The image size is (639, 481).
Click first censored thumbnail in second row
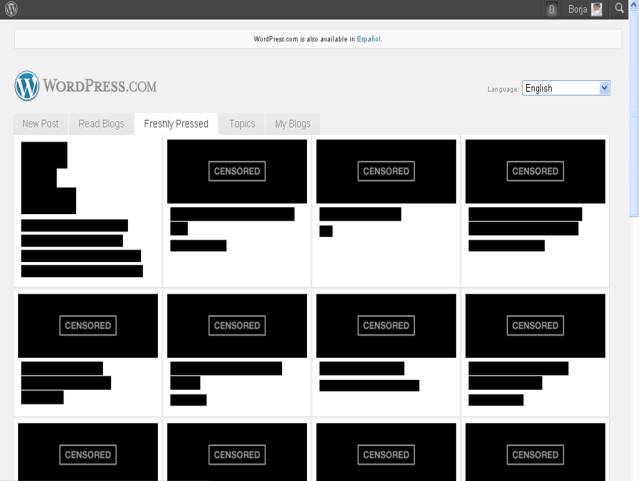coord(88,325)
